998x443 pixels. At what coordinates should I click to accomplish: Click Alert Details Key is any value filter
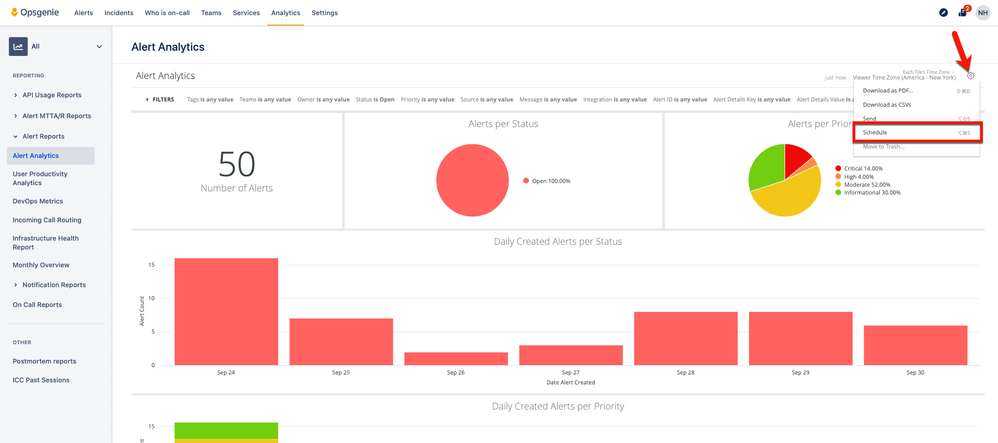pyautogui.click(x=752, y=100)
